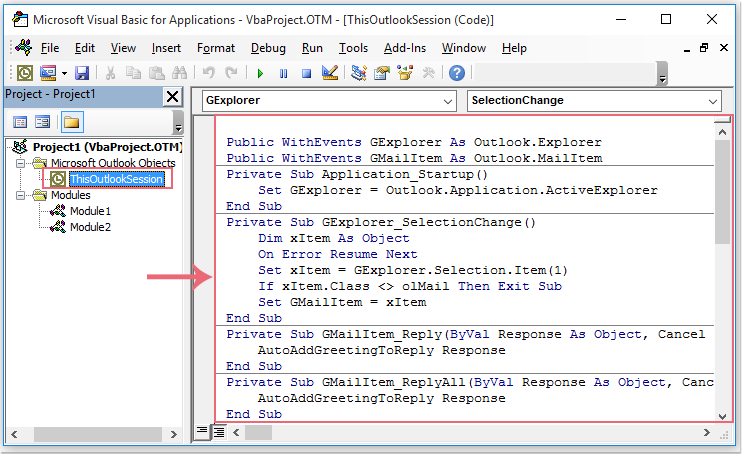Click View Code button in Project panel
Viewport: 742px width, 454px height.
20,122
